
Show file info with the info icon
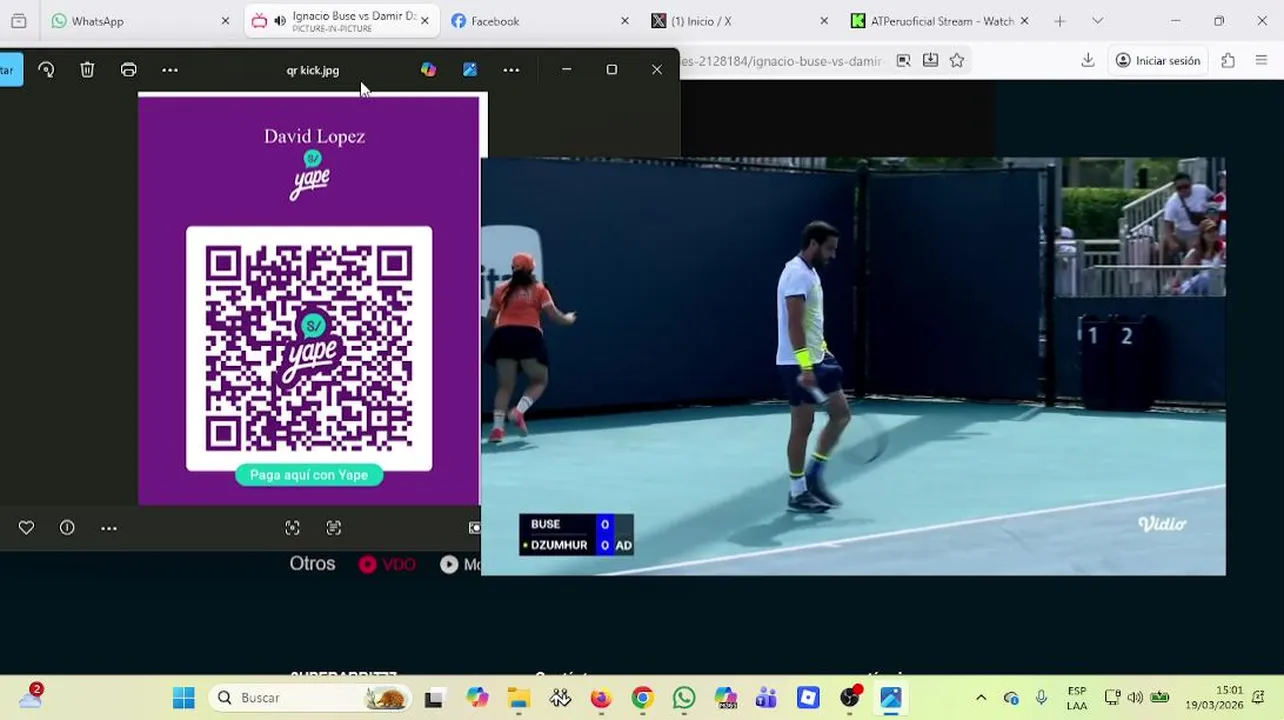point(67,528)
